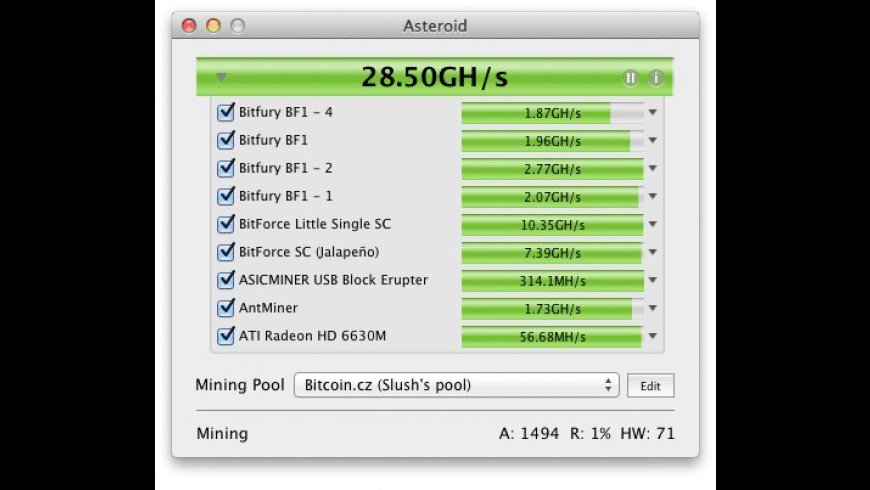Expand arrow next to 7.39GH/s bar
The image size is (870, 490).
653,252
